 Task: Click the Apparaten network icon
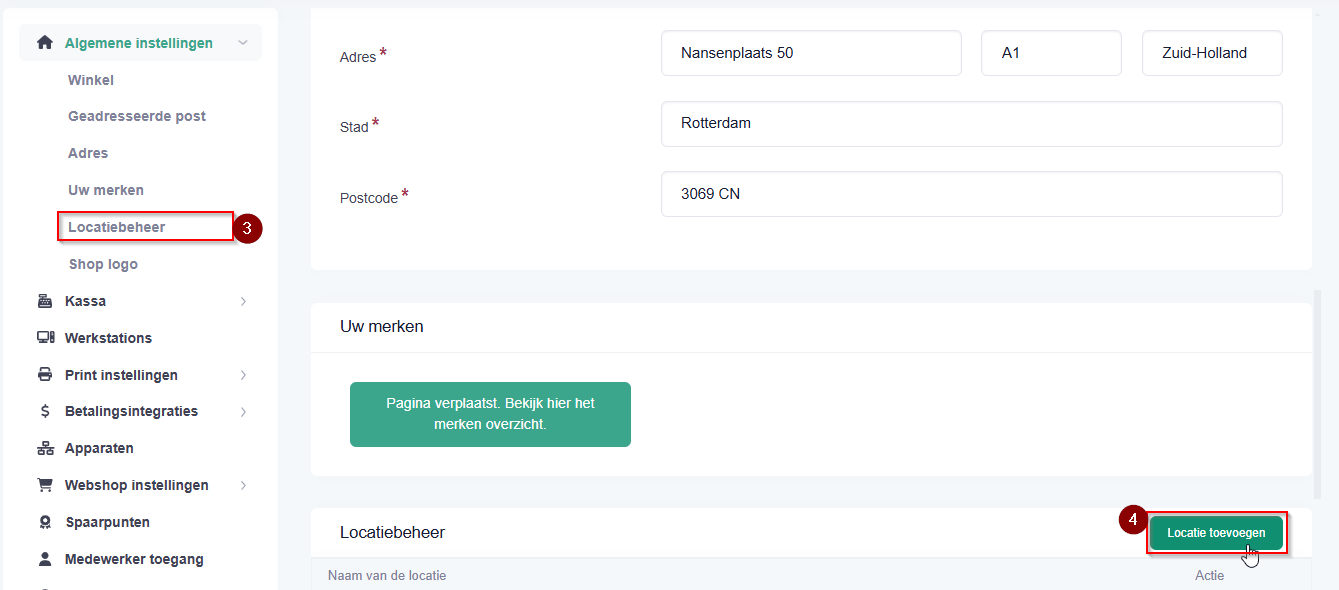pos(45,448)
